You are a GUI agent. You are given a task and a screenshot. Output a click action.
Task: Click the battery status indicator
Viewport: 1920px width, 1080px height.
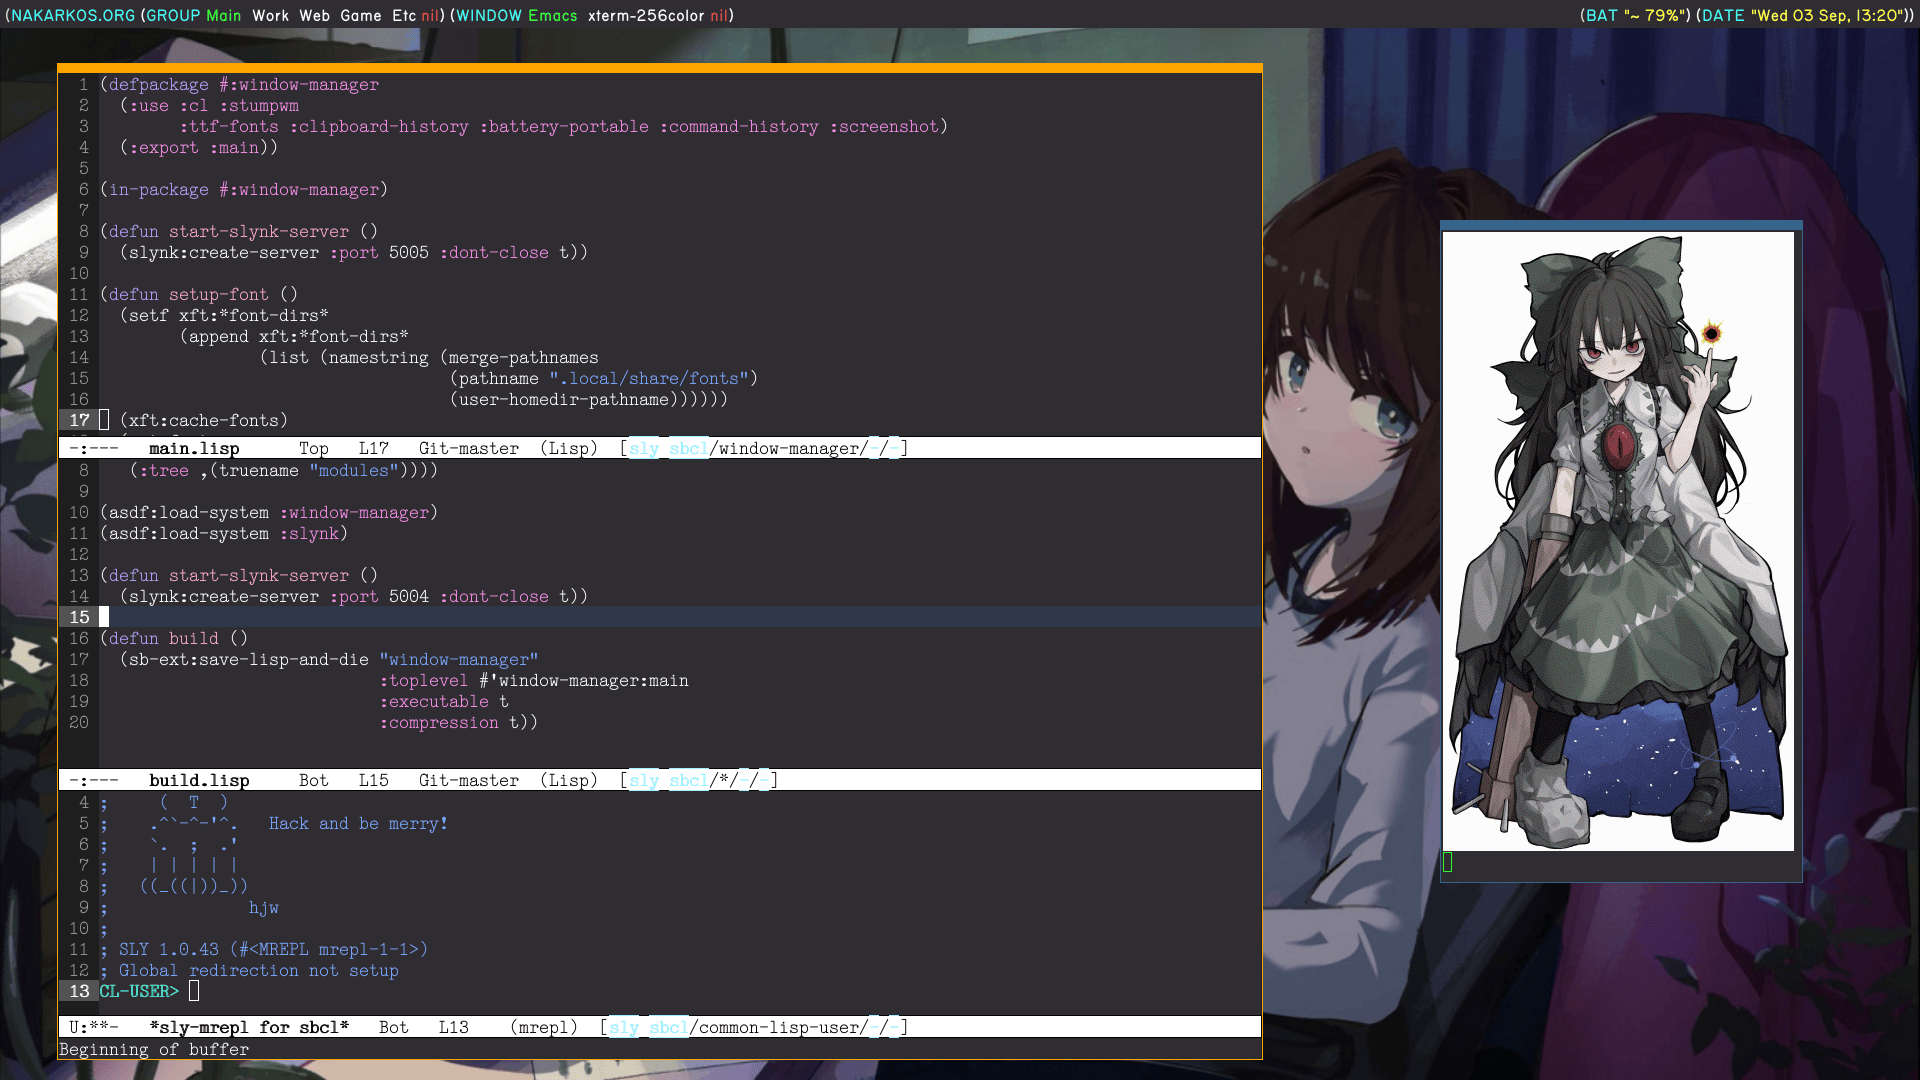[x=1636, y=15]
